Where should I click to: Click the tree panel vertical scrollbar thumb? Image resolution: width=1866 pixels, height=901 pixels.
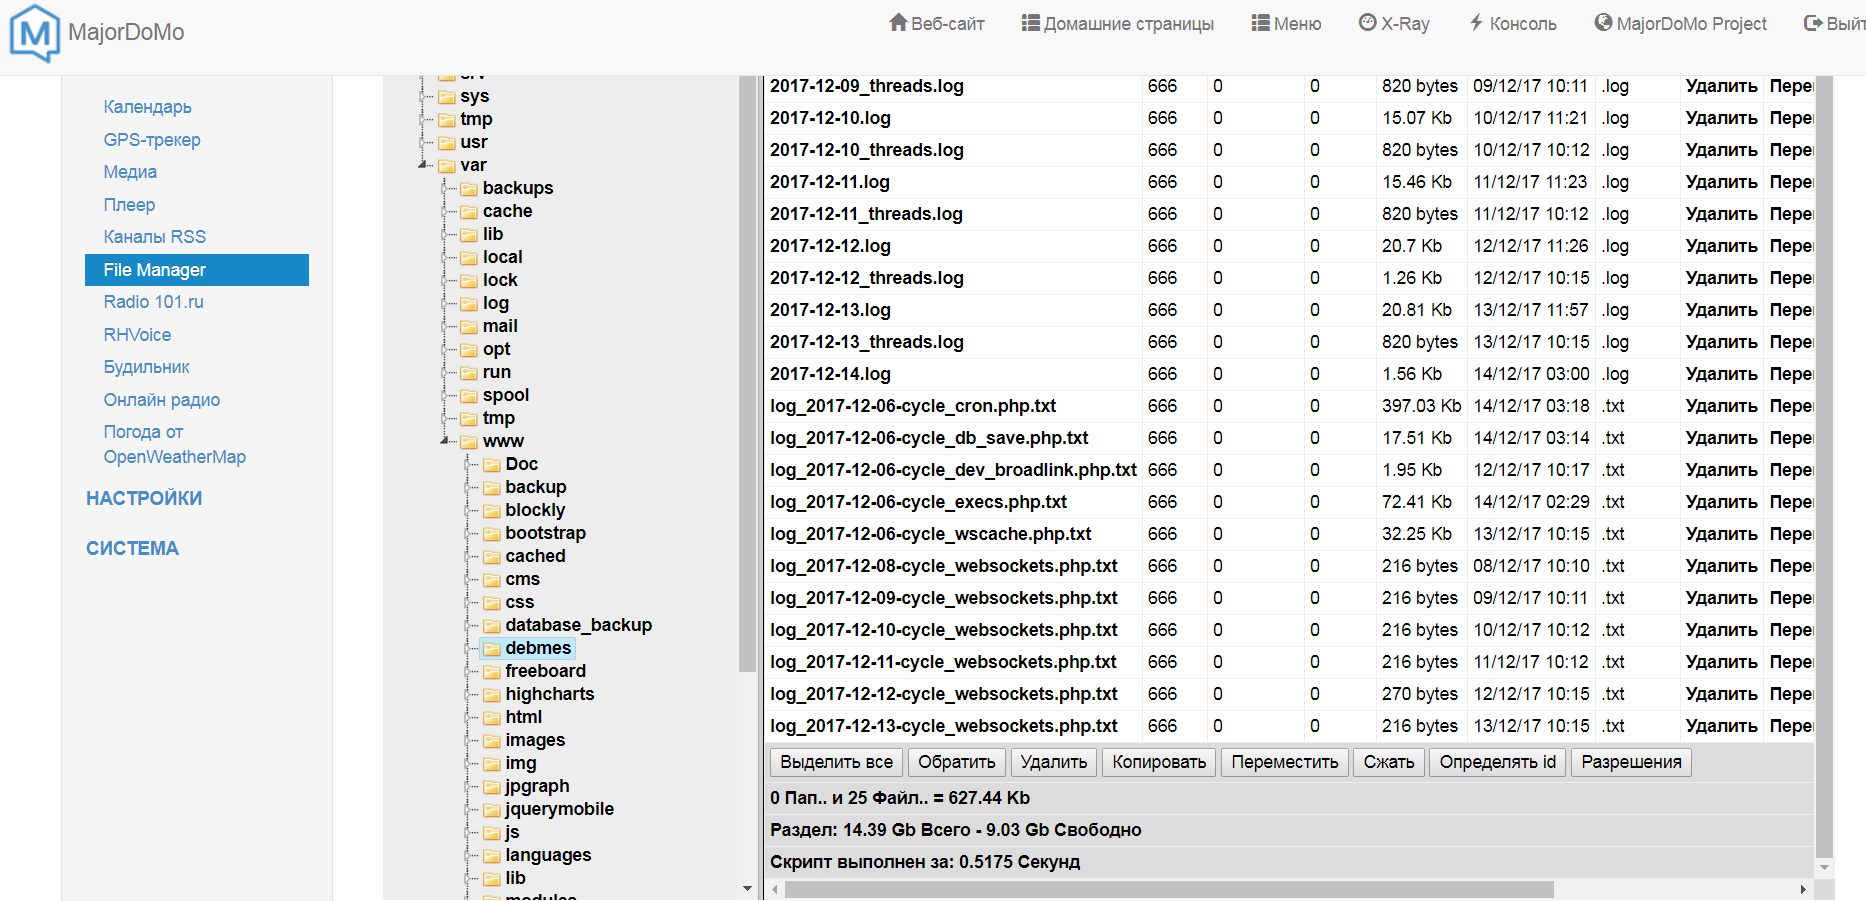pyautogui.click(x=747, y=374)
